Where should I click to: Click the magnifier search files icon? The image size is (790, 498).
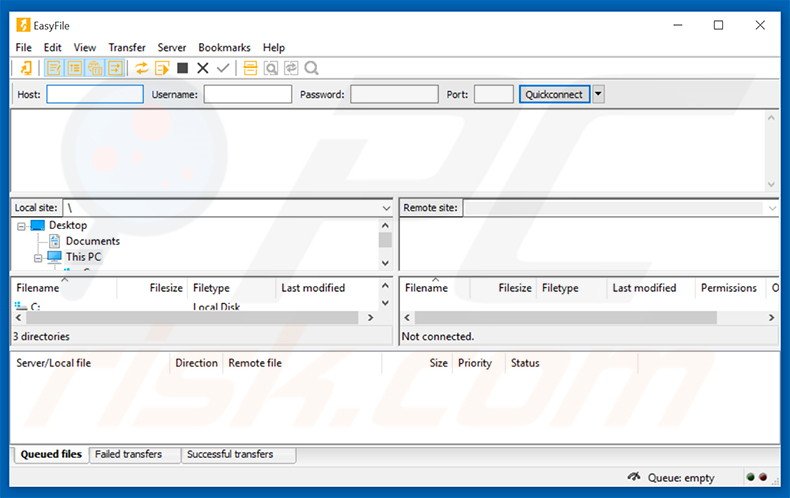point(311,68)
